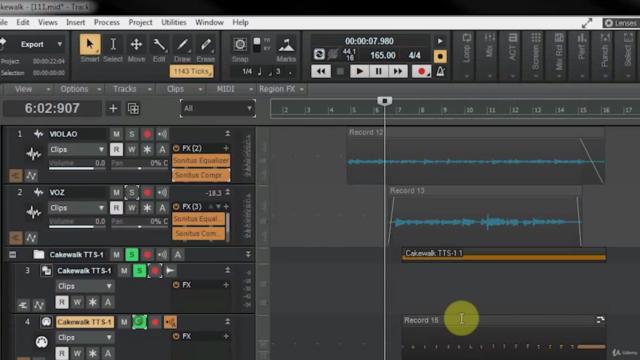The image size is (640, 360).
Task: Open the Screen module
Action: coord(536,55)
